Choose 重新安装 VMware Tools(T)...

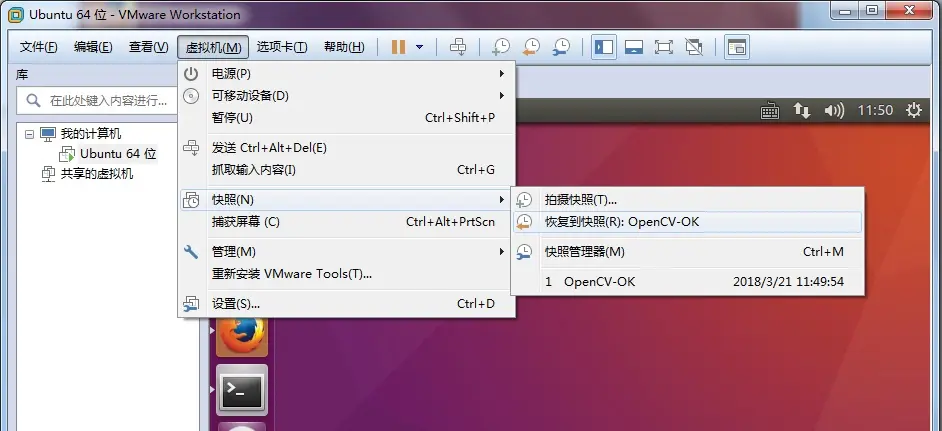[347, 274]
